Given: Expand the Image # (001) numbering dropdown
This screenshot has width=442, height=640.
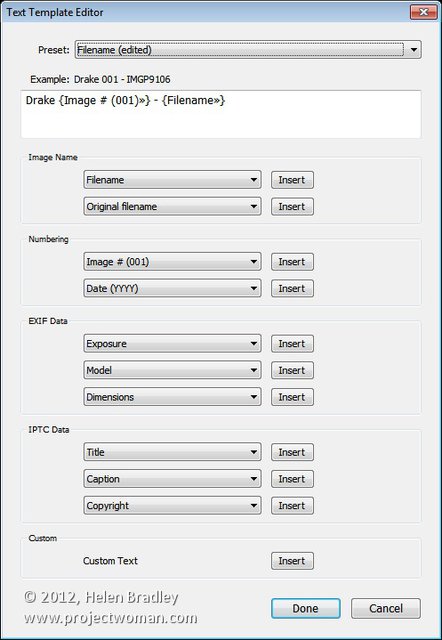Looking at the screenshot, I should tap(172, 262).
